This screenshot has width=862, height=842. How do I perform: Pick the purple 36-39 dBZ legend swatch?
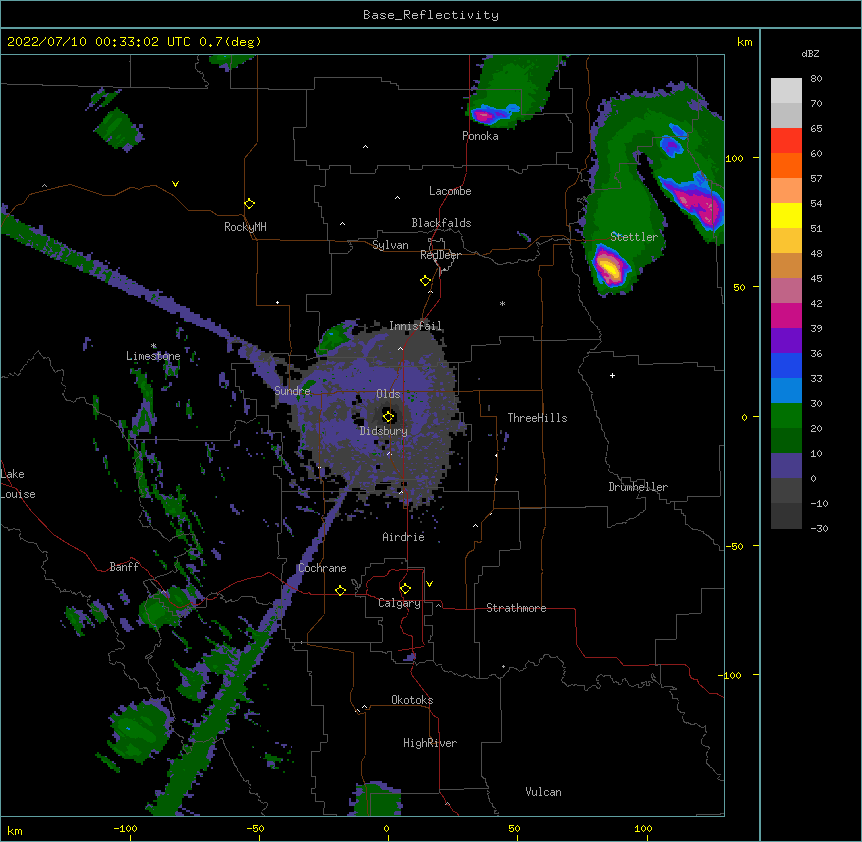786,340
